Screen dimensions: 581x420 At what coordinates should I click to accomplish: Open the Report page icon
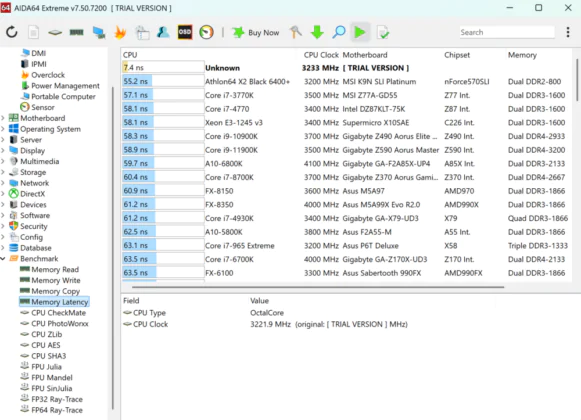(33, 32)
